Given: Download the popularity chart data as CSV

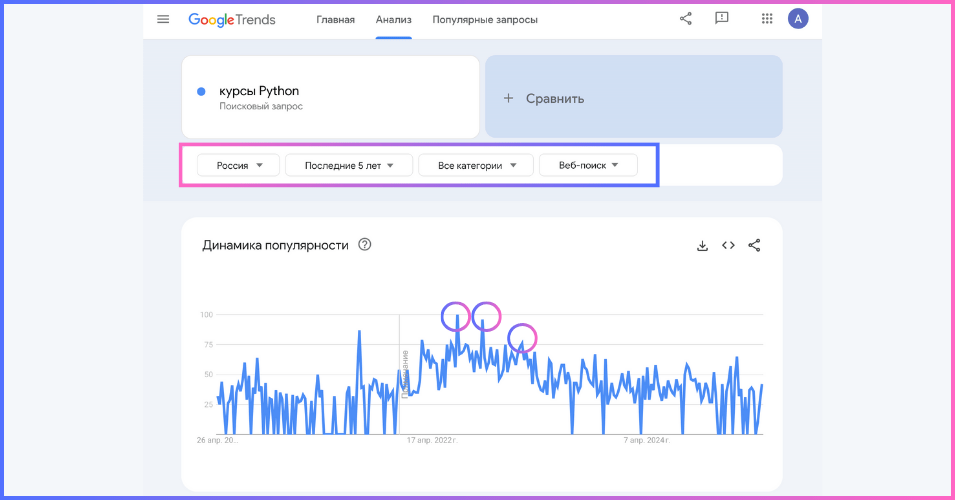Looking at the screenshot, I should tap(702, 245).
